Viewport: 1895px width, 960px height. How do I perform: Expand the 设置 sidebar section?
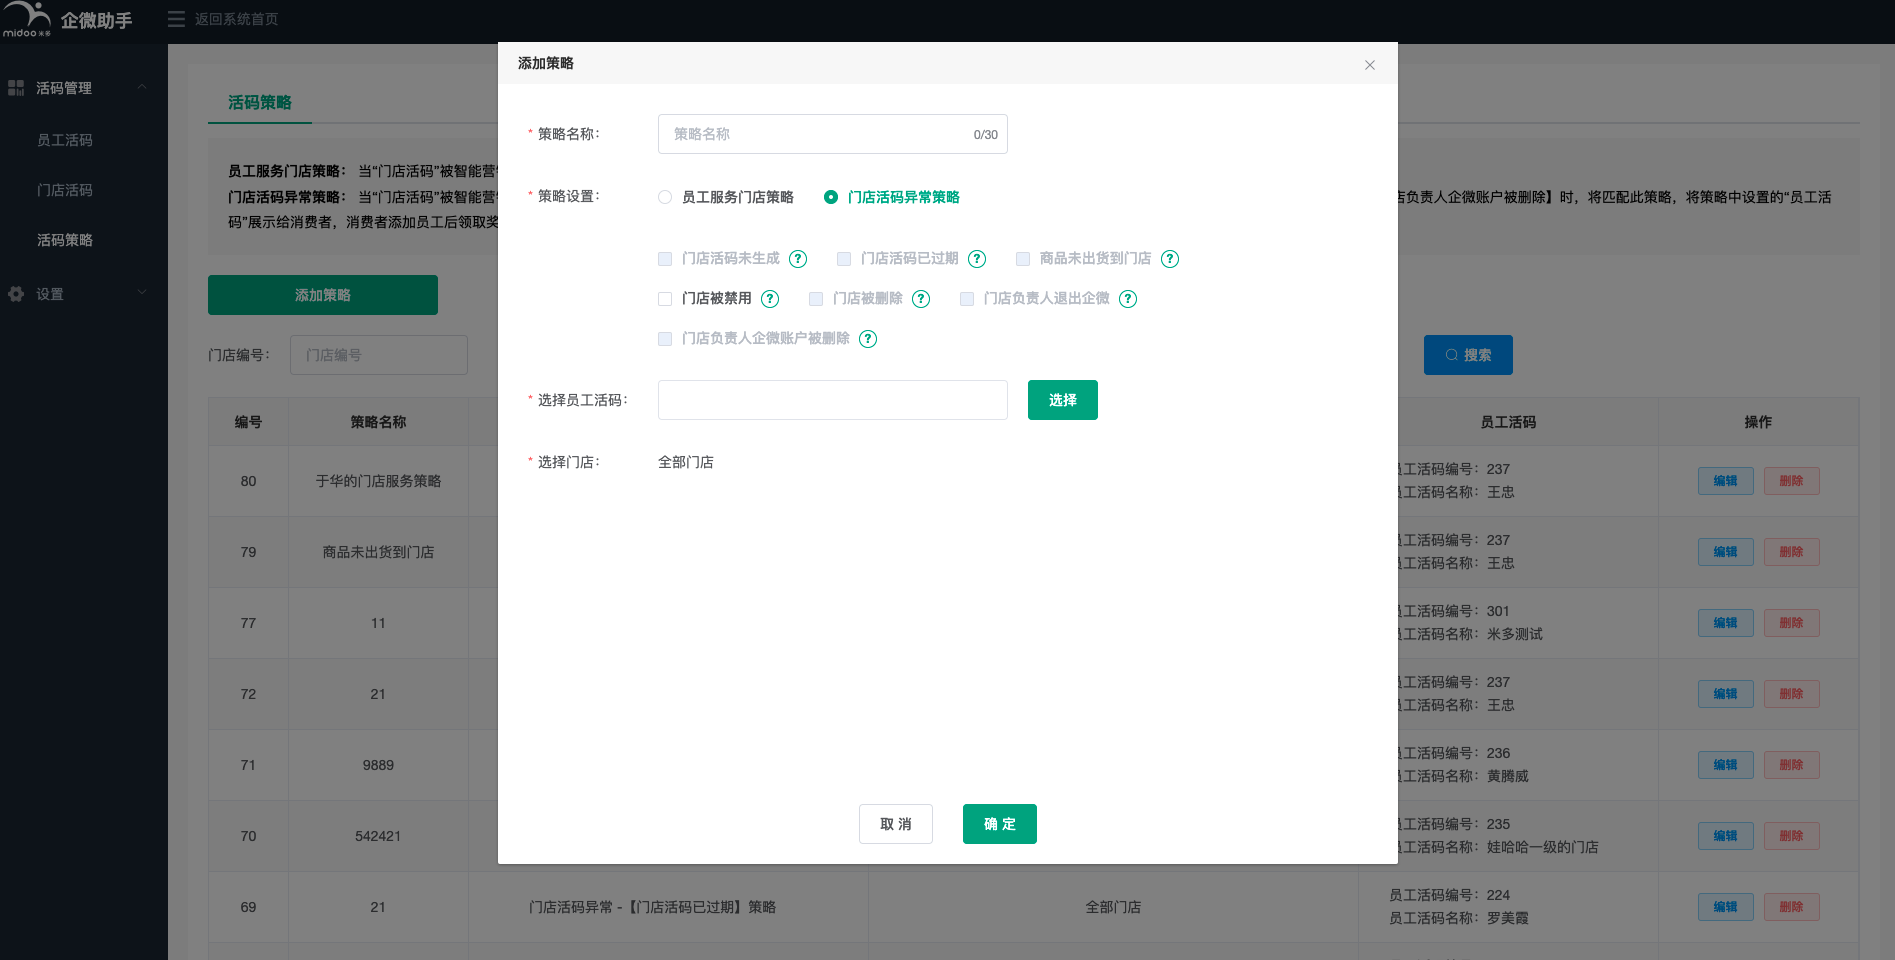(142, 293)
